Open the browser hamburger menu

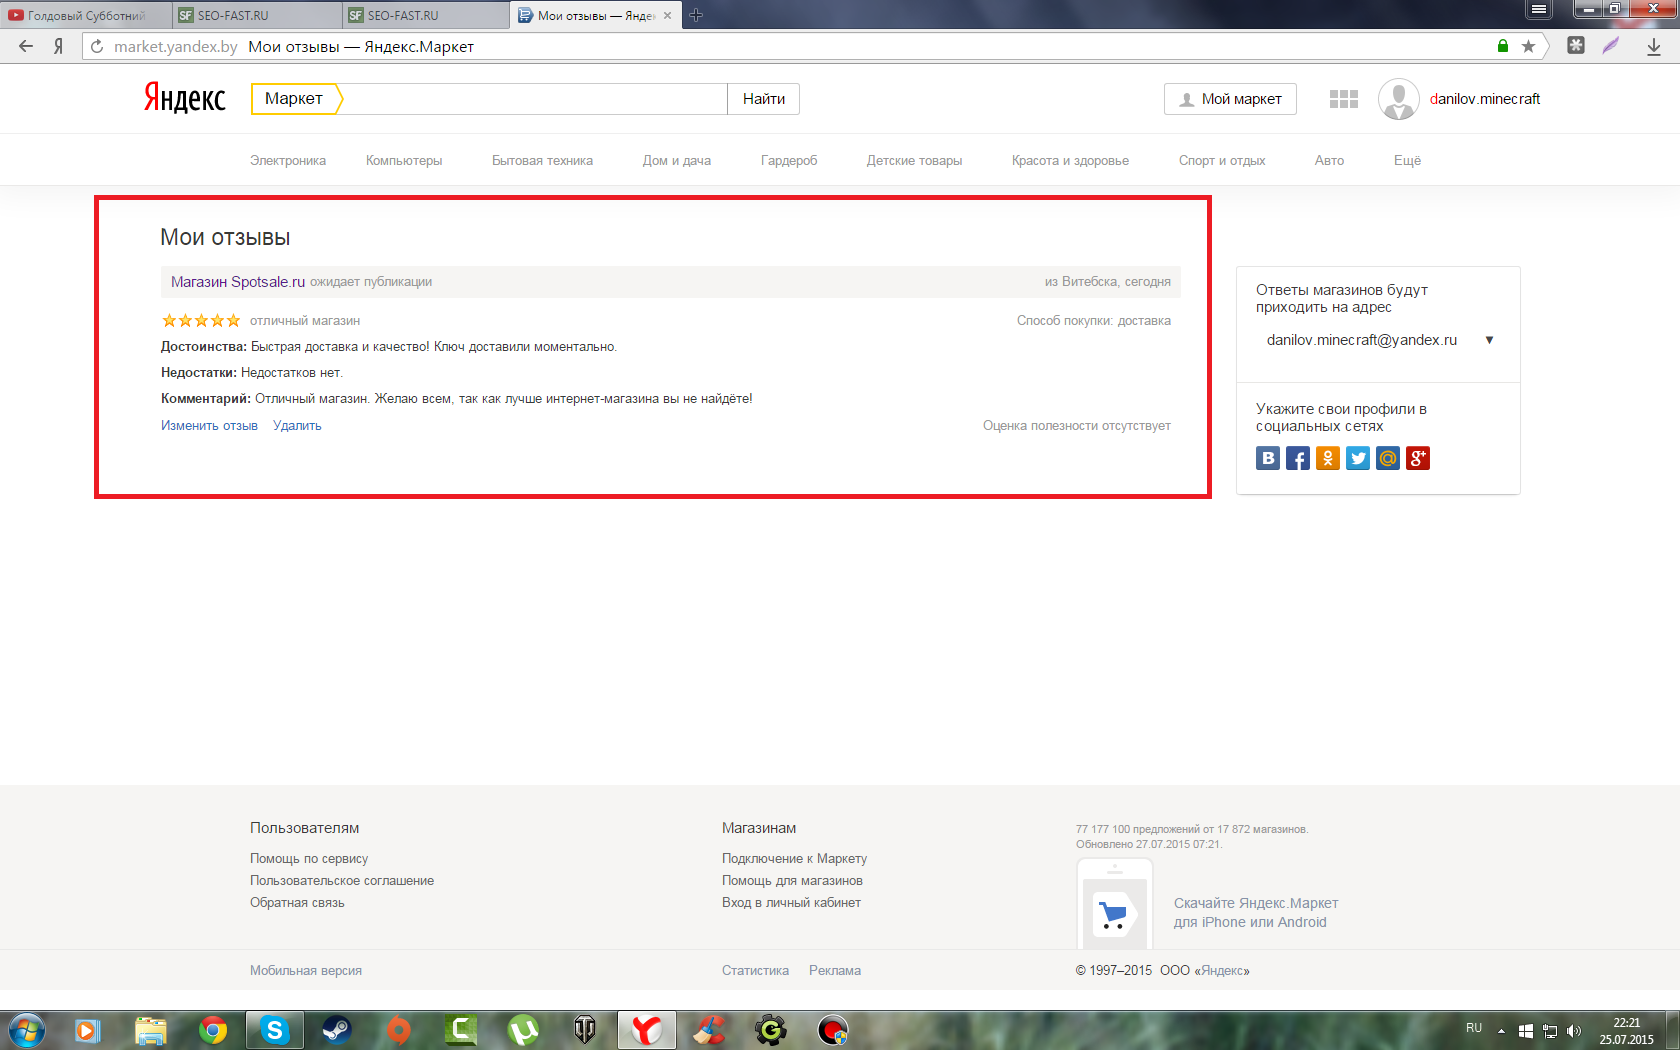pyautogui.click(x=1539, y=10)
